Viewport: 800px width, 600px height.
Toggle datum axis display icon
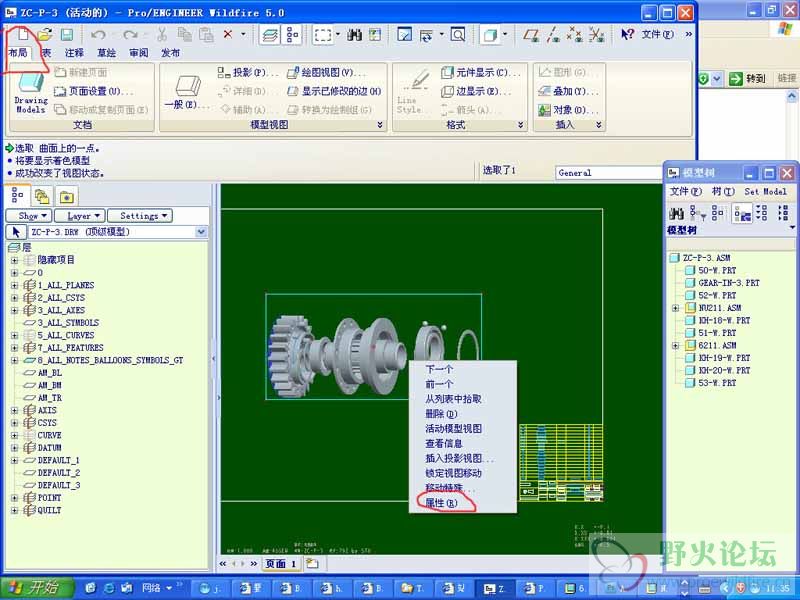tap(553, 35)
